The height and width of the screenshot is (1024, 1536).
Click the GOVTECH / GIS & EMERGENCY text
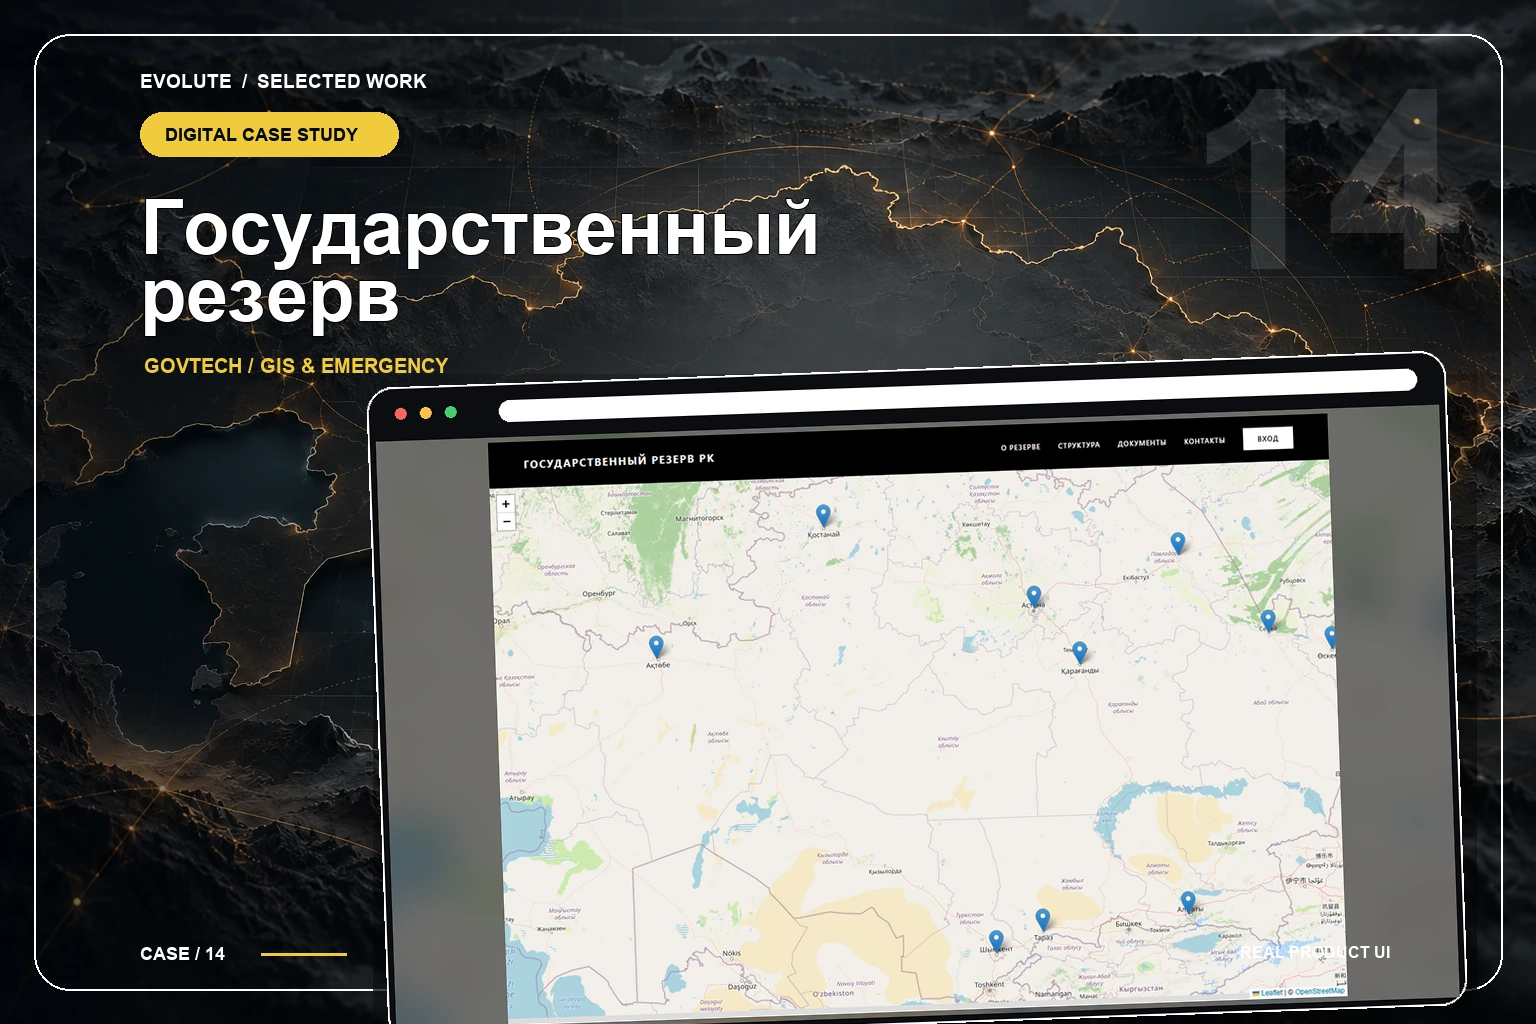coord(296,366)
